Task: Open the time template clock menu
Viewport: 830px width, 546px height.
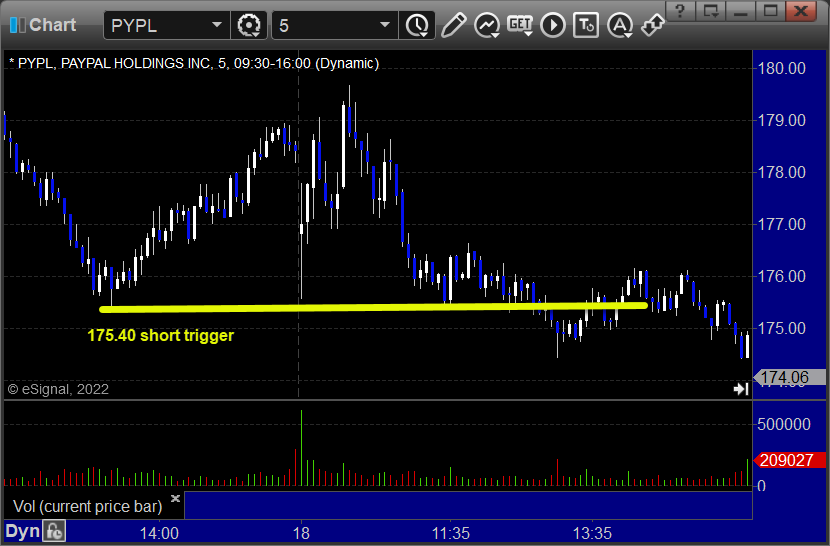Action: [x=418, y=25]
